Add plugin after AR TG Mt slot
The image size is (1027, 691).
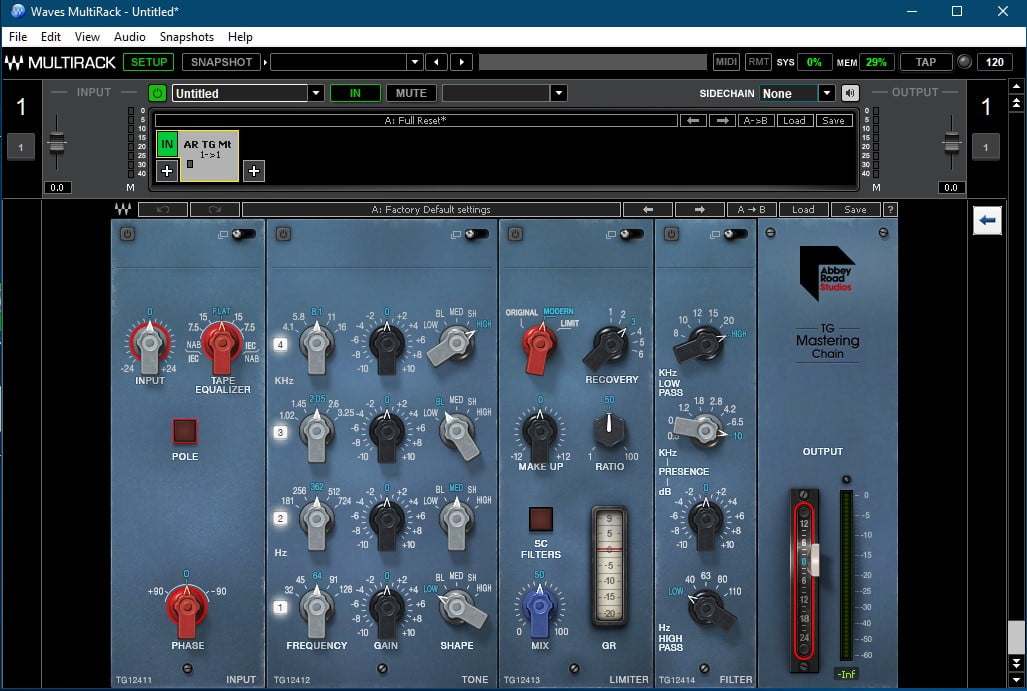pos(254,171)
